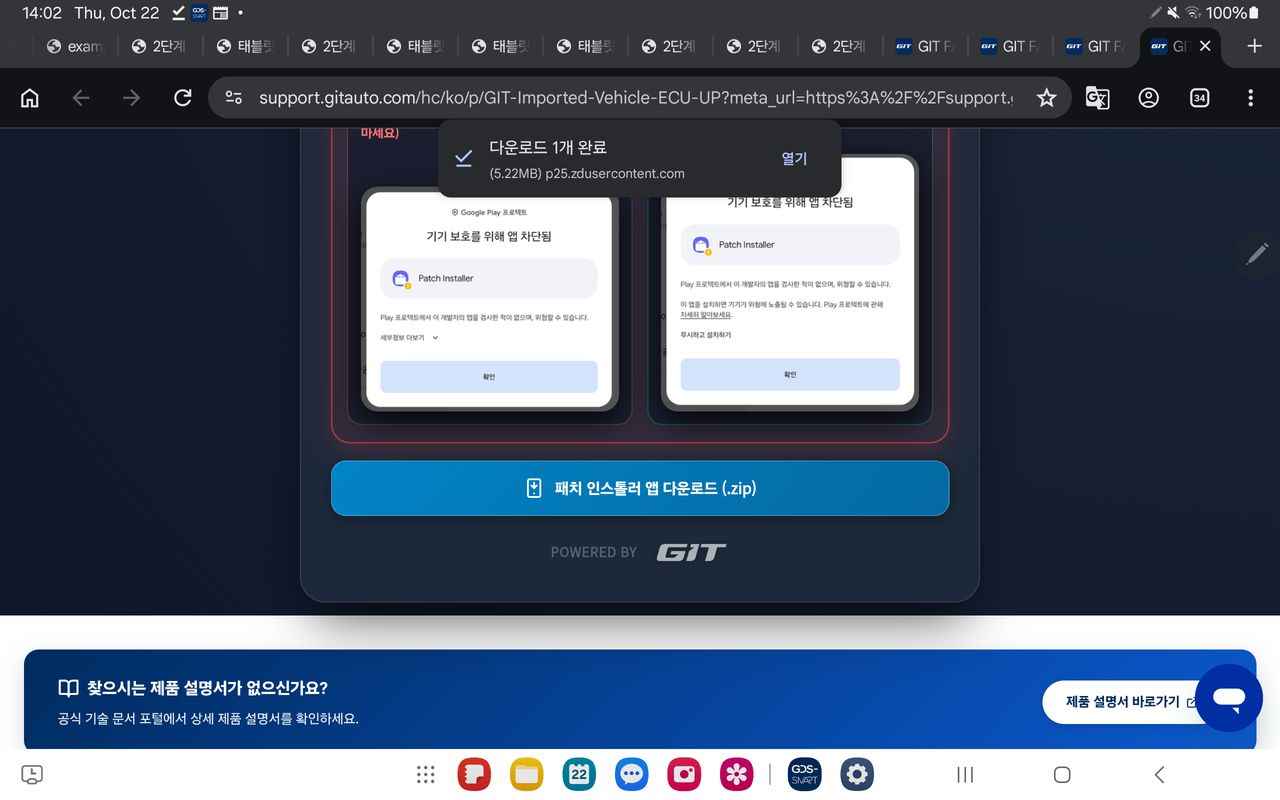Image resolution: width=1280 pixels, height=800 pixels.
Task: Click the browser forward arrow
Action: [x=131, y=98]
